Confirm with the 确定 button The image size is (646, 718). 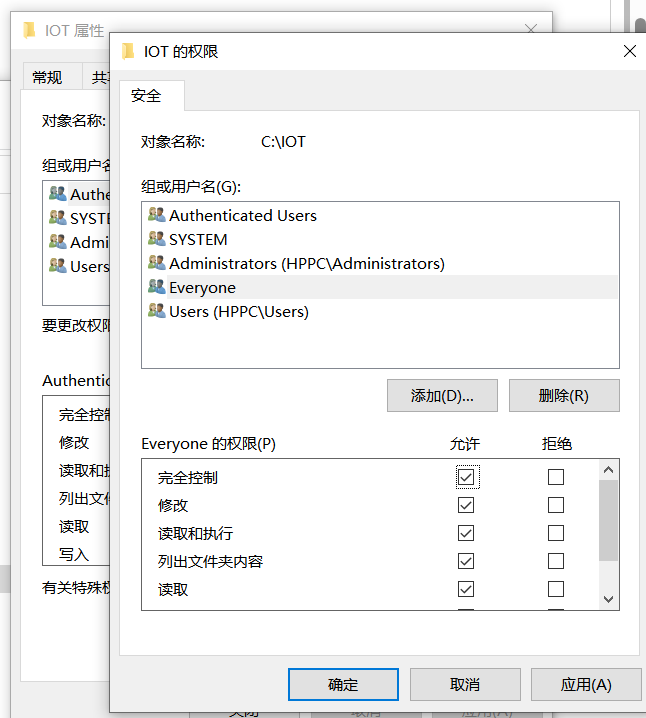[x=343, y=685]
